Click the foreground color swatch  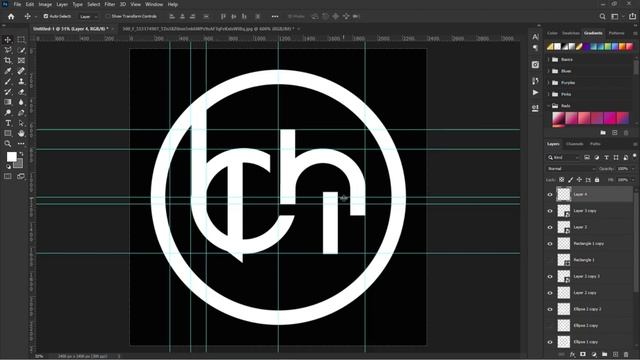(11, 156)
